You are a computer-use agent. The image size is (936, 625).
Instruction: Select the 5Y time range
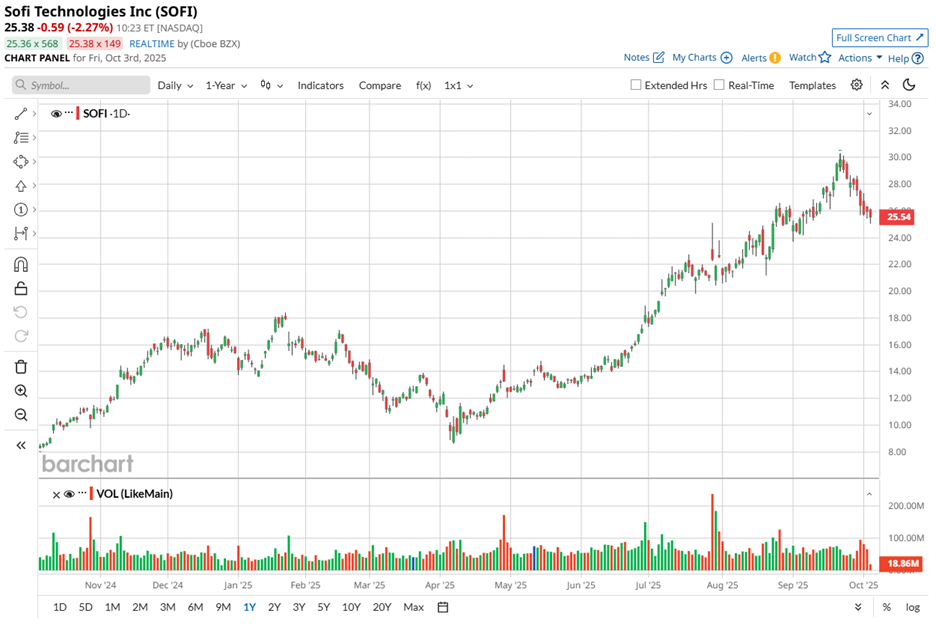[324, 607]
